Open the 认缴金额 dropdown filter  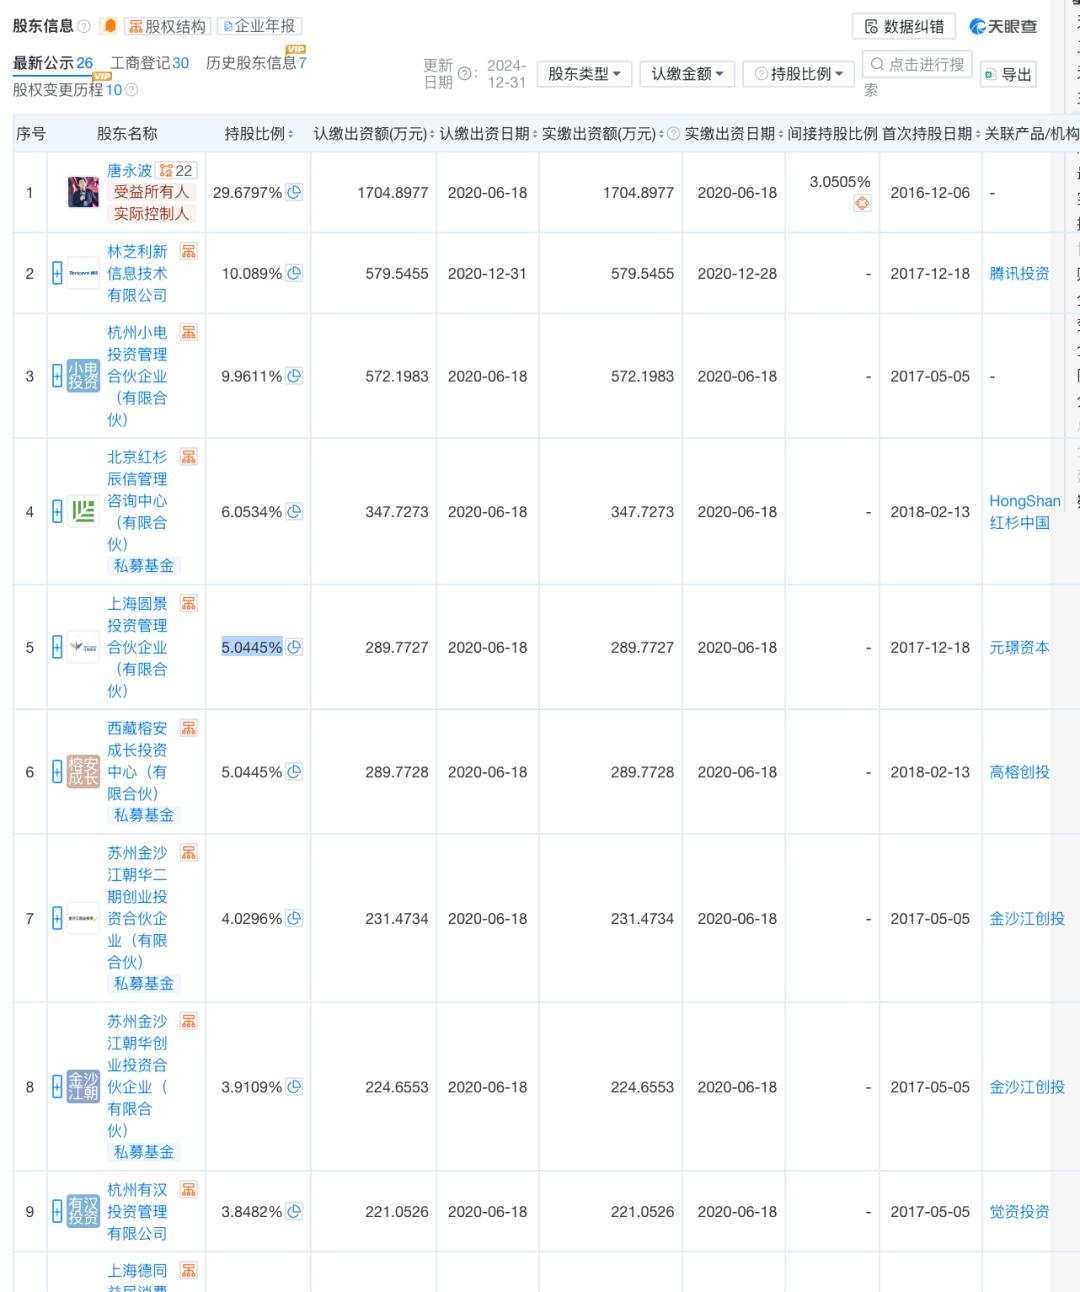(687, 74)
